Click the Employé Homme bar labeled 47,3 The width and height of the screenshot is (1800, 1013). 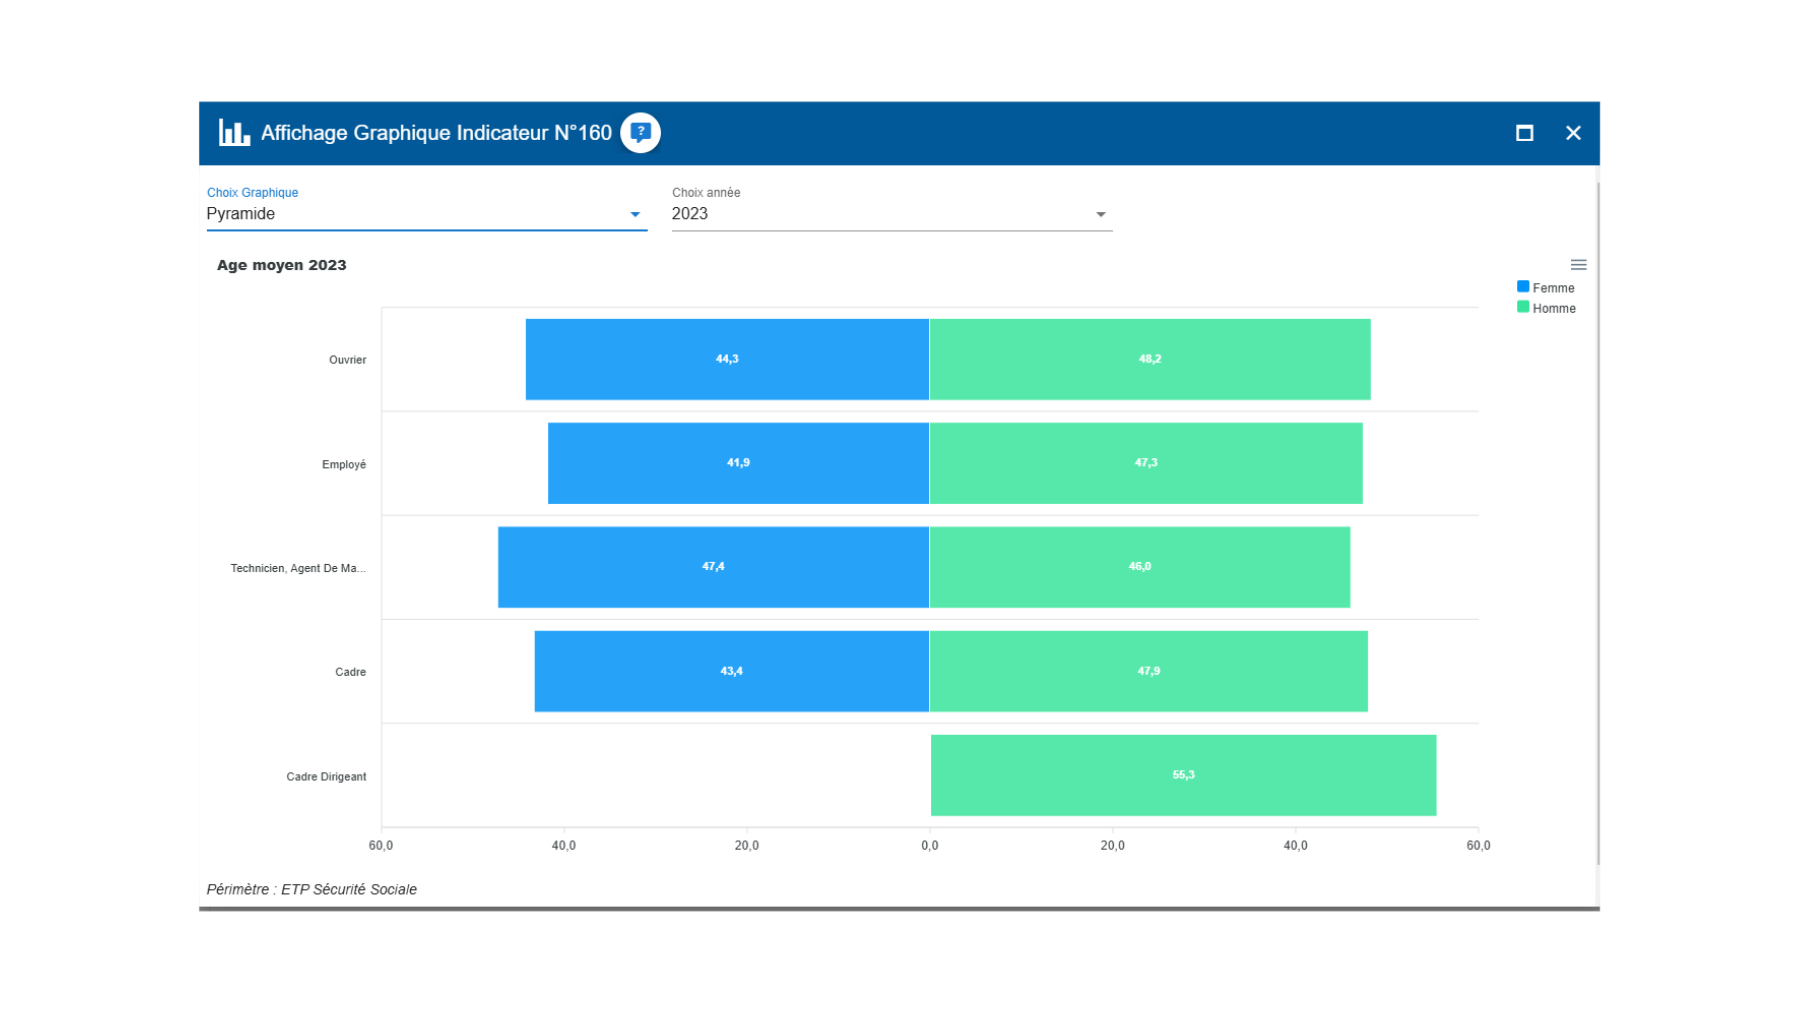click(x=1146, y=463)
